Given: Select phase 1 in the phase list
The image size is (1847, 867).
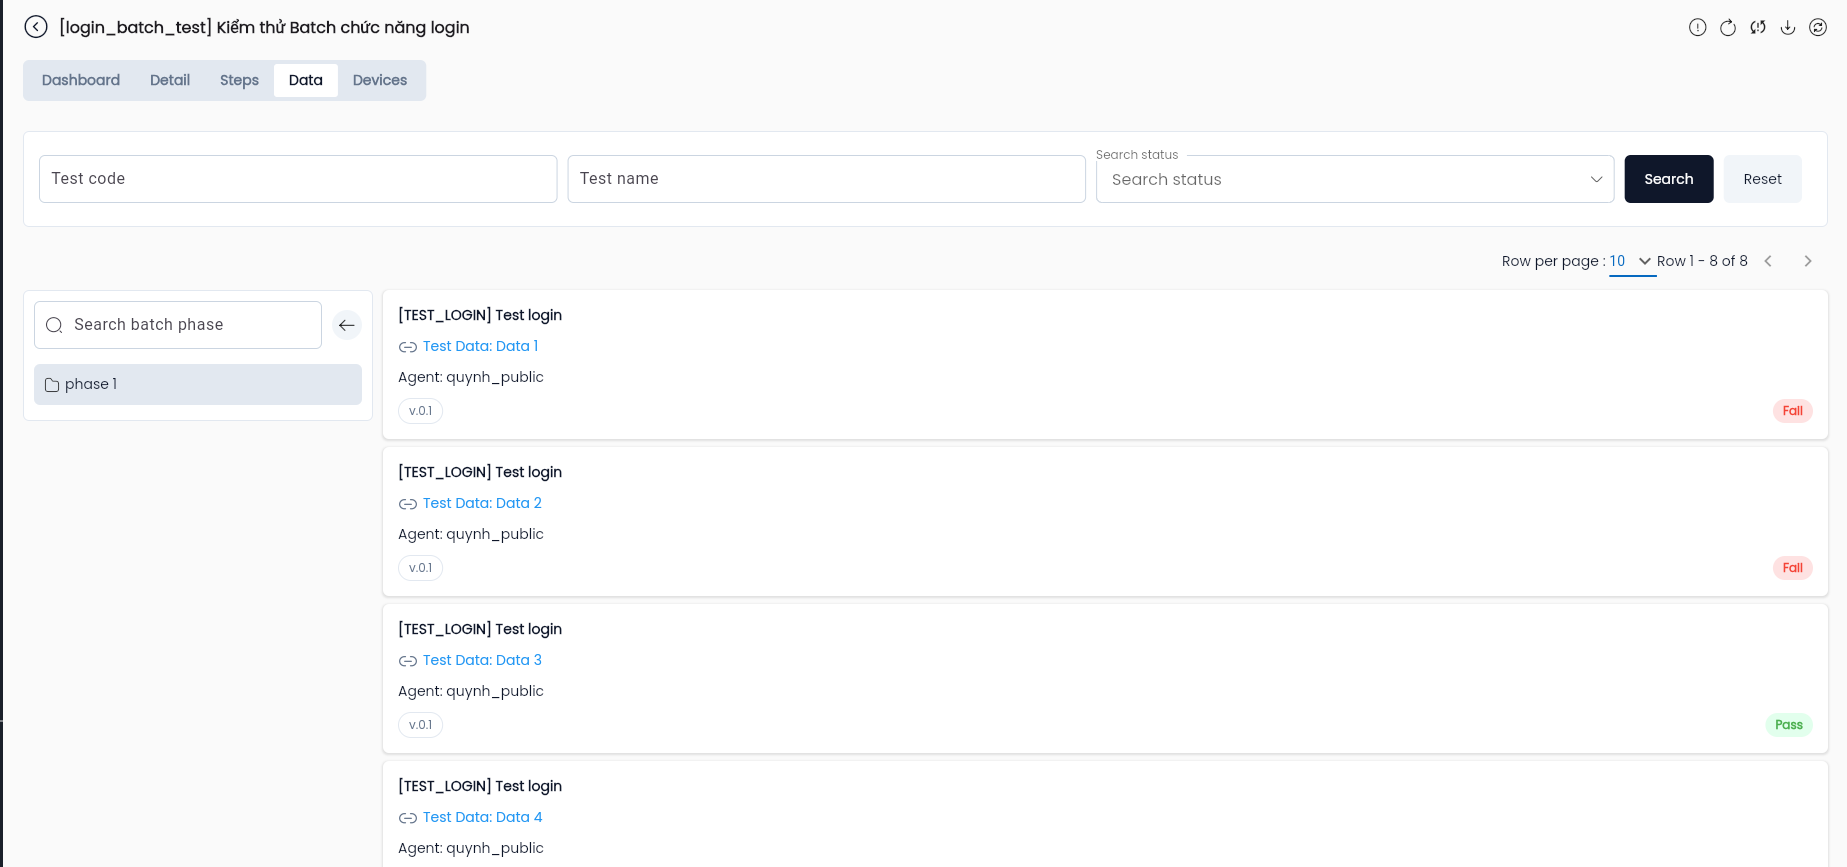Looking at the screenshot, I should [198, 384].
